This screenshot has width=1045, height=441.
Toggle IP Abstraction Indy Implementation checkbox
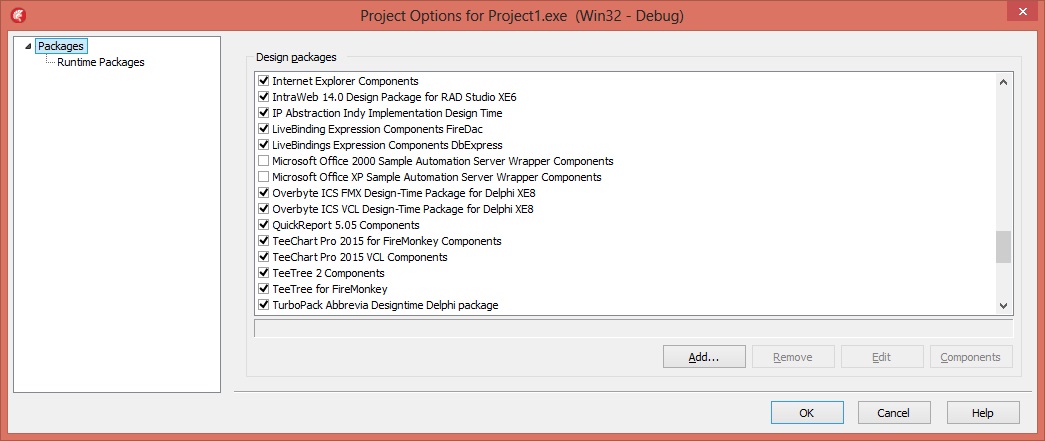click(x=263, y=113)
